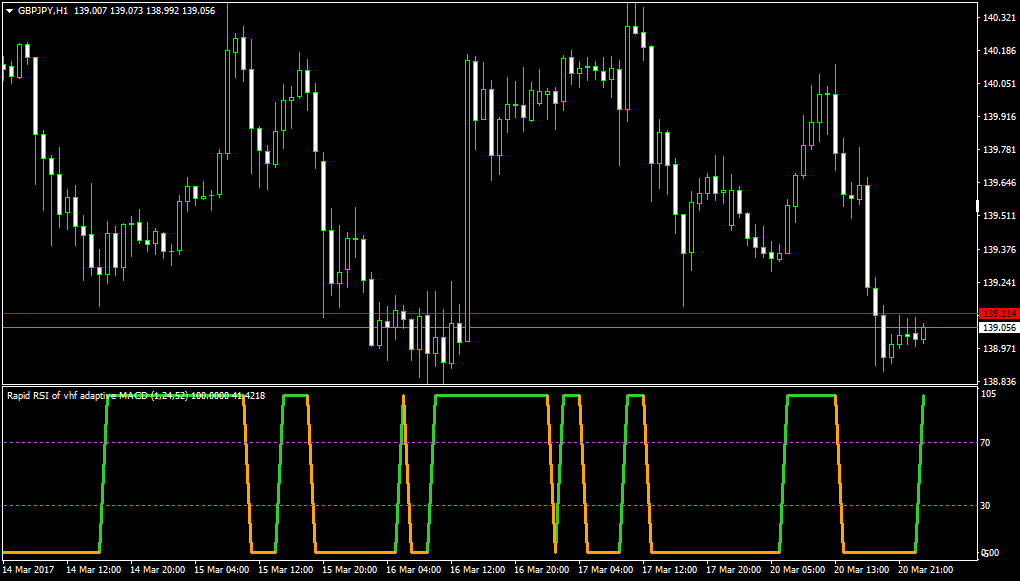Click the 138.836 price scale label
The width and height of the screenshot is (1020, 581).
pyautogui.click(x=999, y=382)
